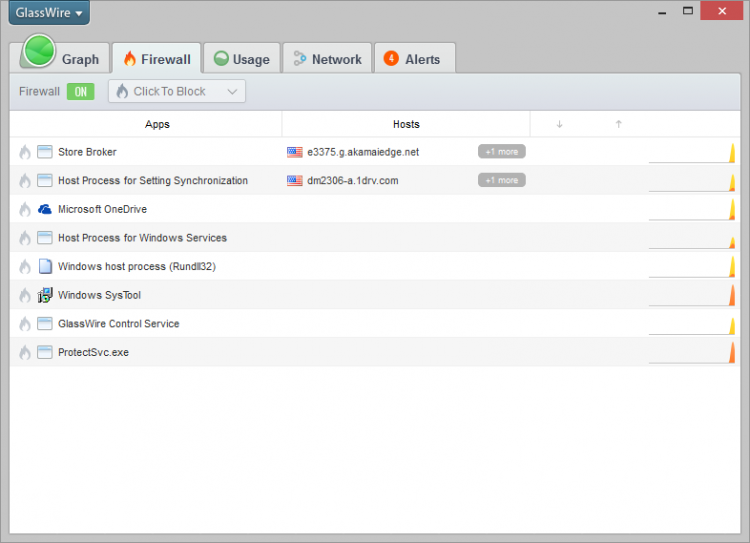Viewport: 750px width, 543px height.
Task: Click the ProtectSvc.exe traffic mini graph
Action: [692, 353]
